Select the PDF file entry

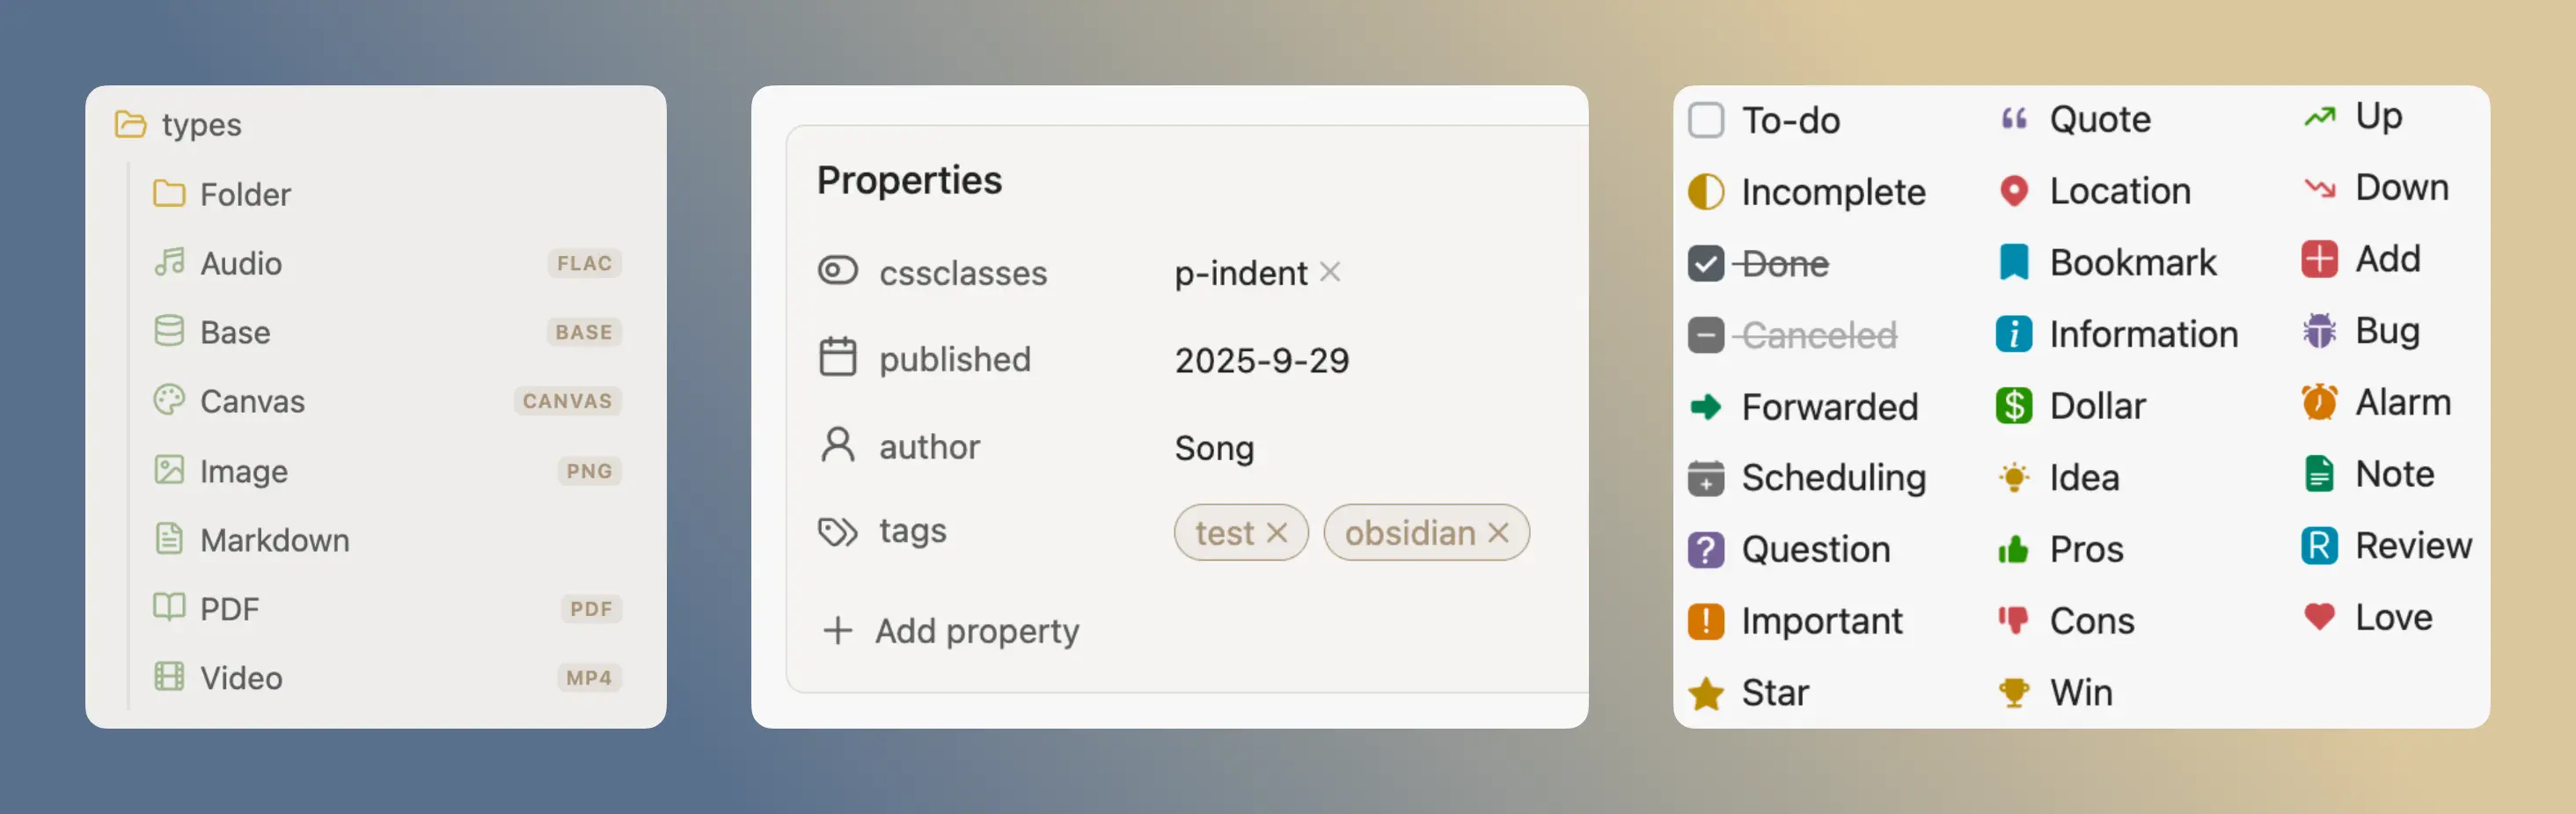tap(229, 609)
